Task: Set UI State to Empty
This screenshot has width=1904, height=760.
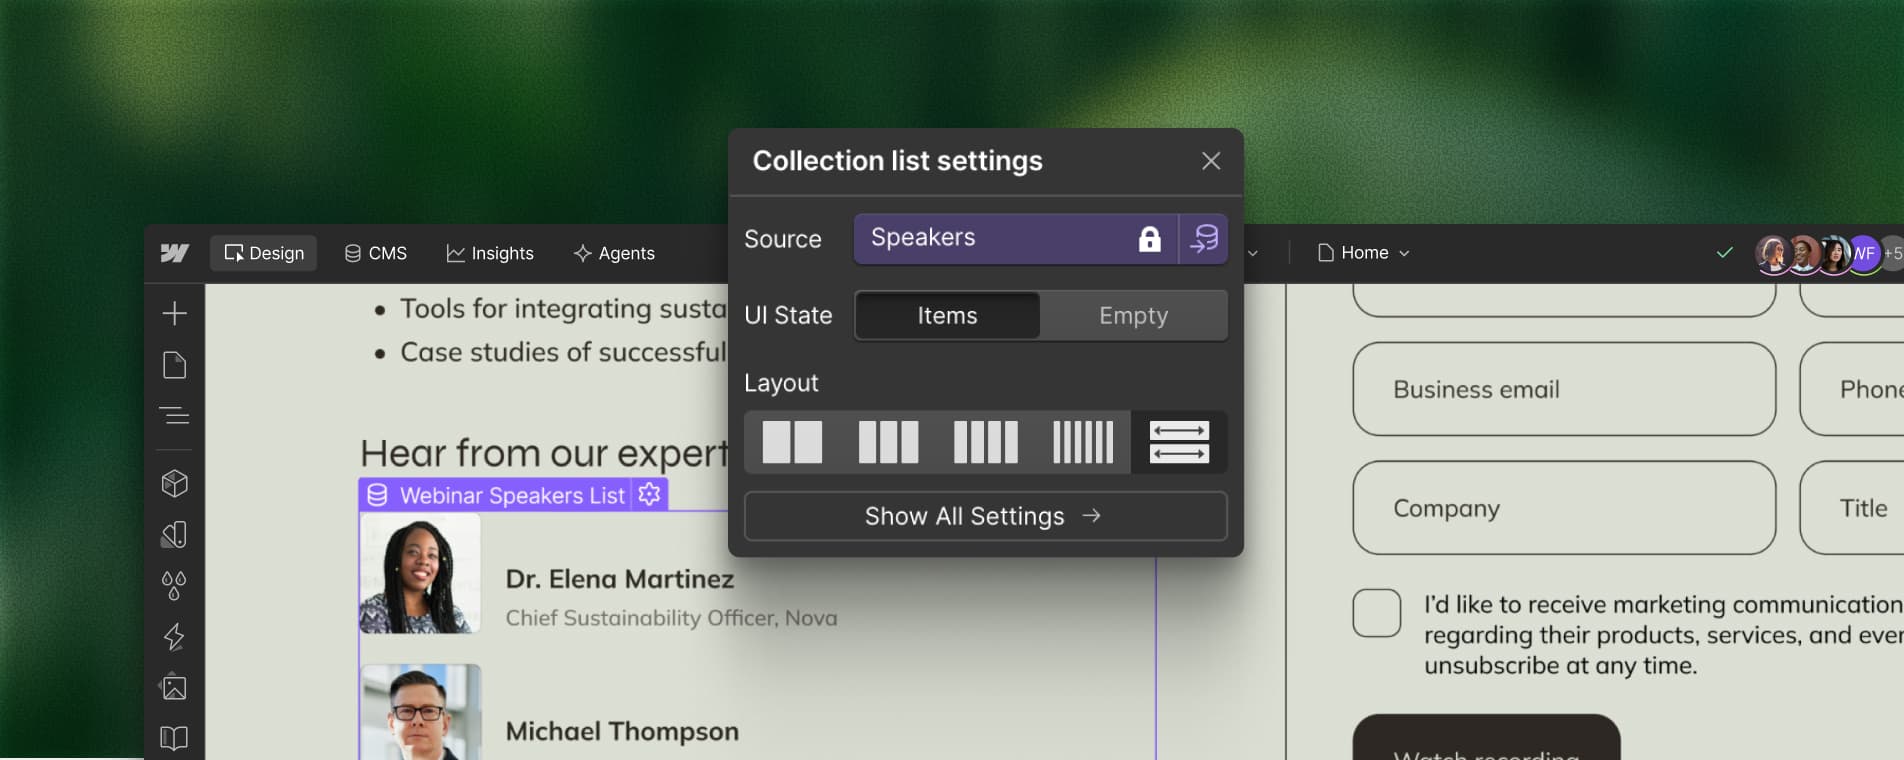Action: point(1133,316)
